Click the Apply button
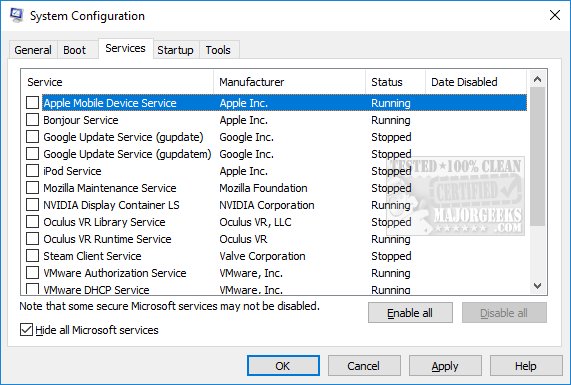The height and width of the screenshot is (385, 571). (445, 366)
